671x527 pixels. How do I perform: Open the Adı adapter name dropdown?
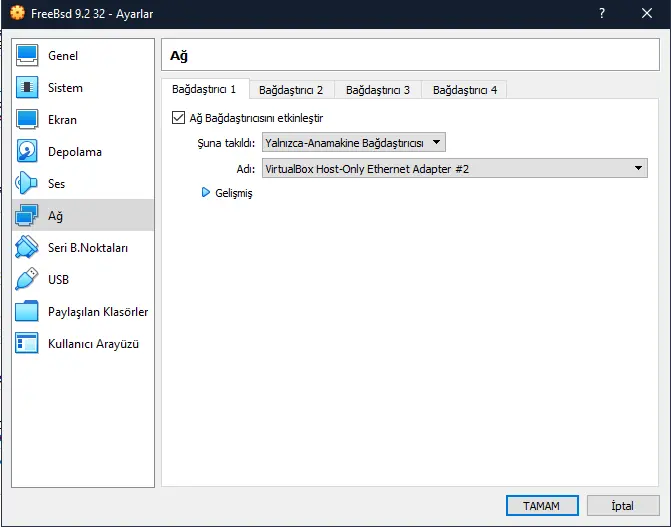(x=454, y=169)
